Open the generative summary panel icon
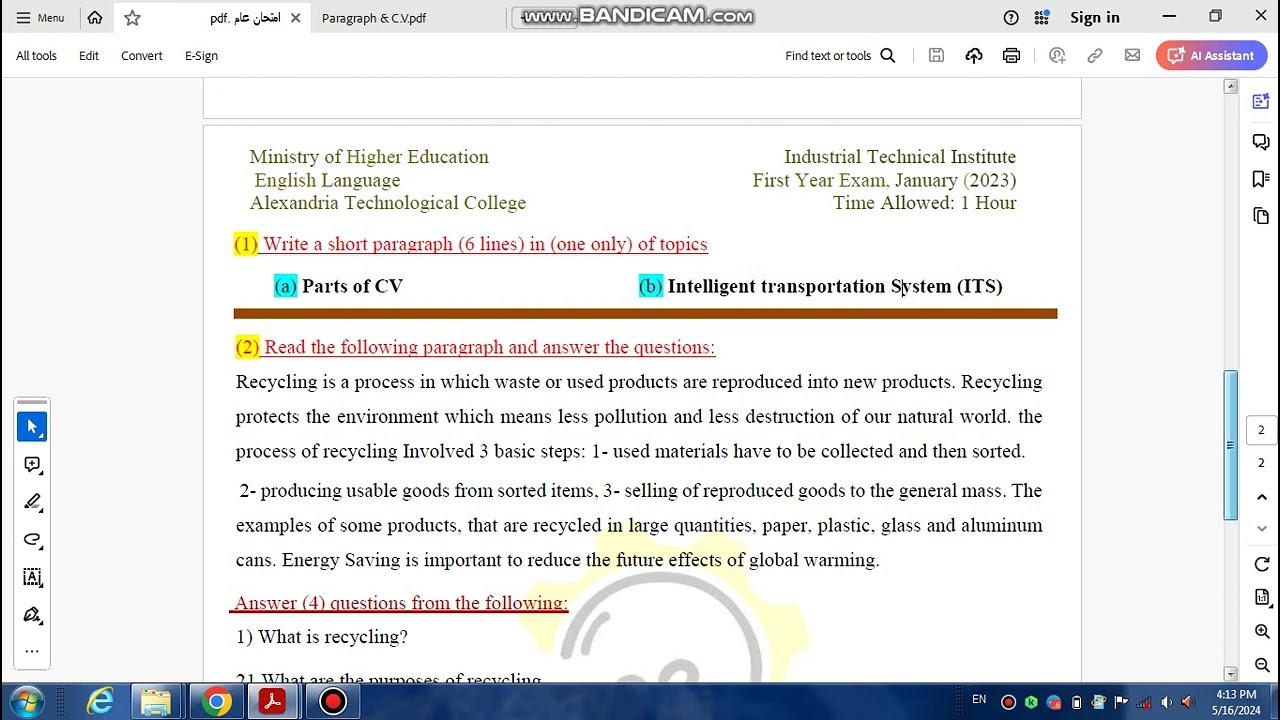 tap(1261, 101)
